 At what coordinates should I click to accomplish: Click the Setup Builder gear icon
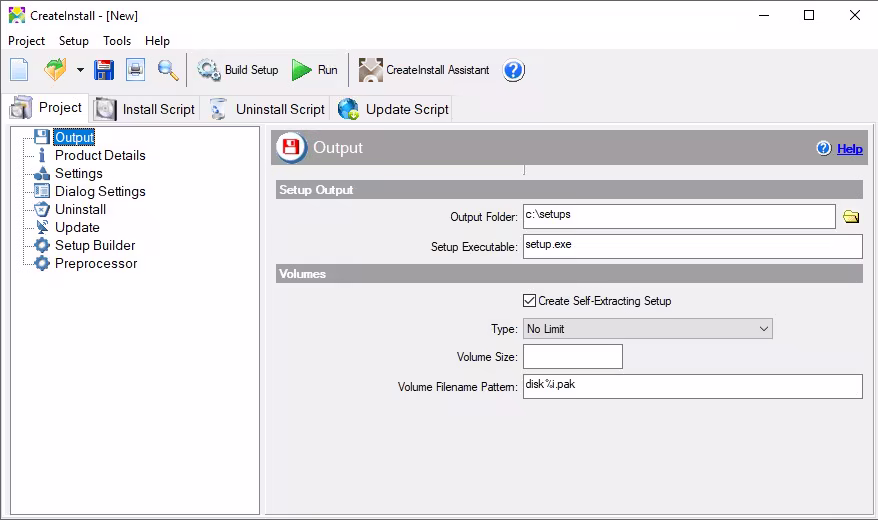[x=42, y=245]
